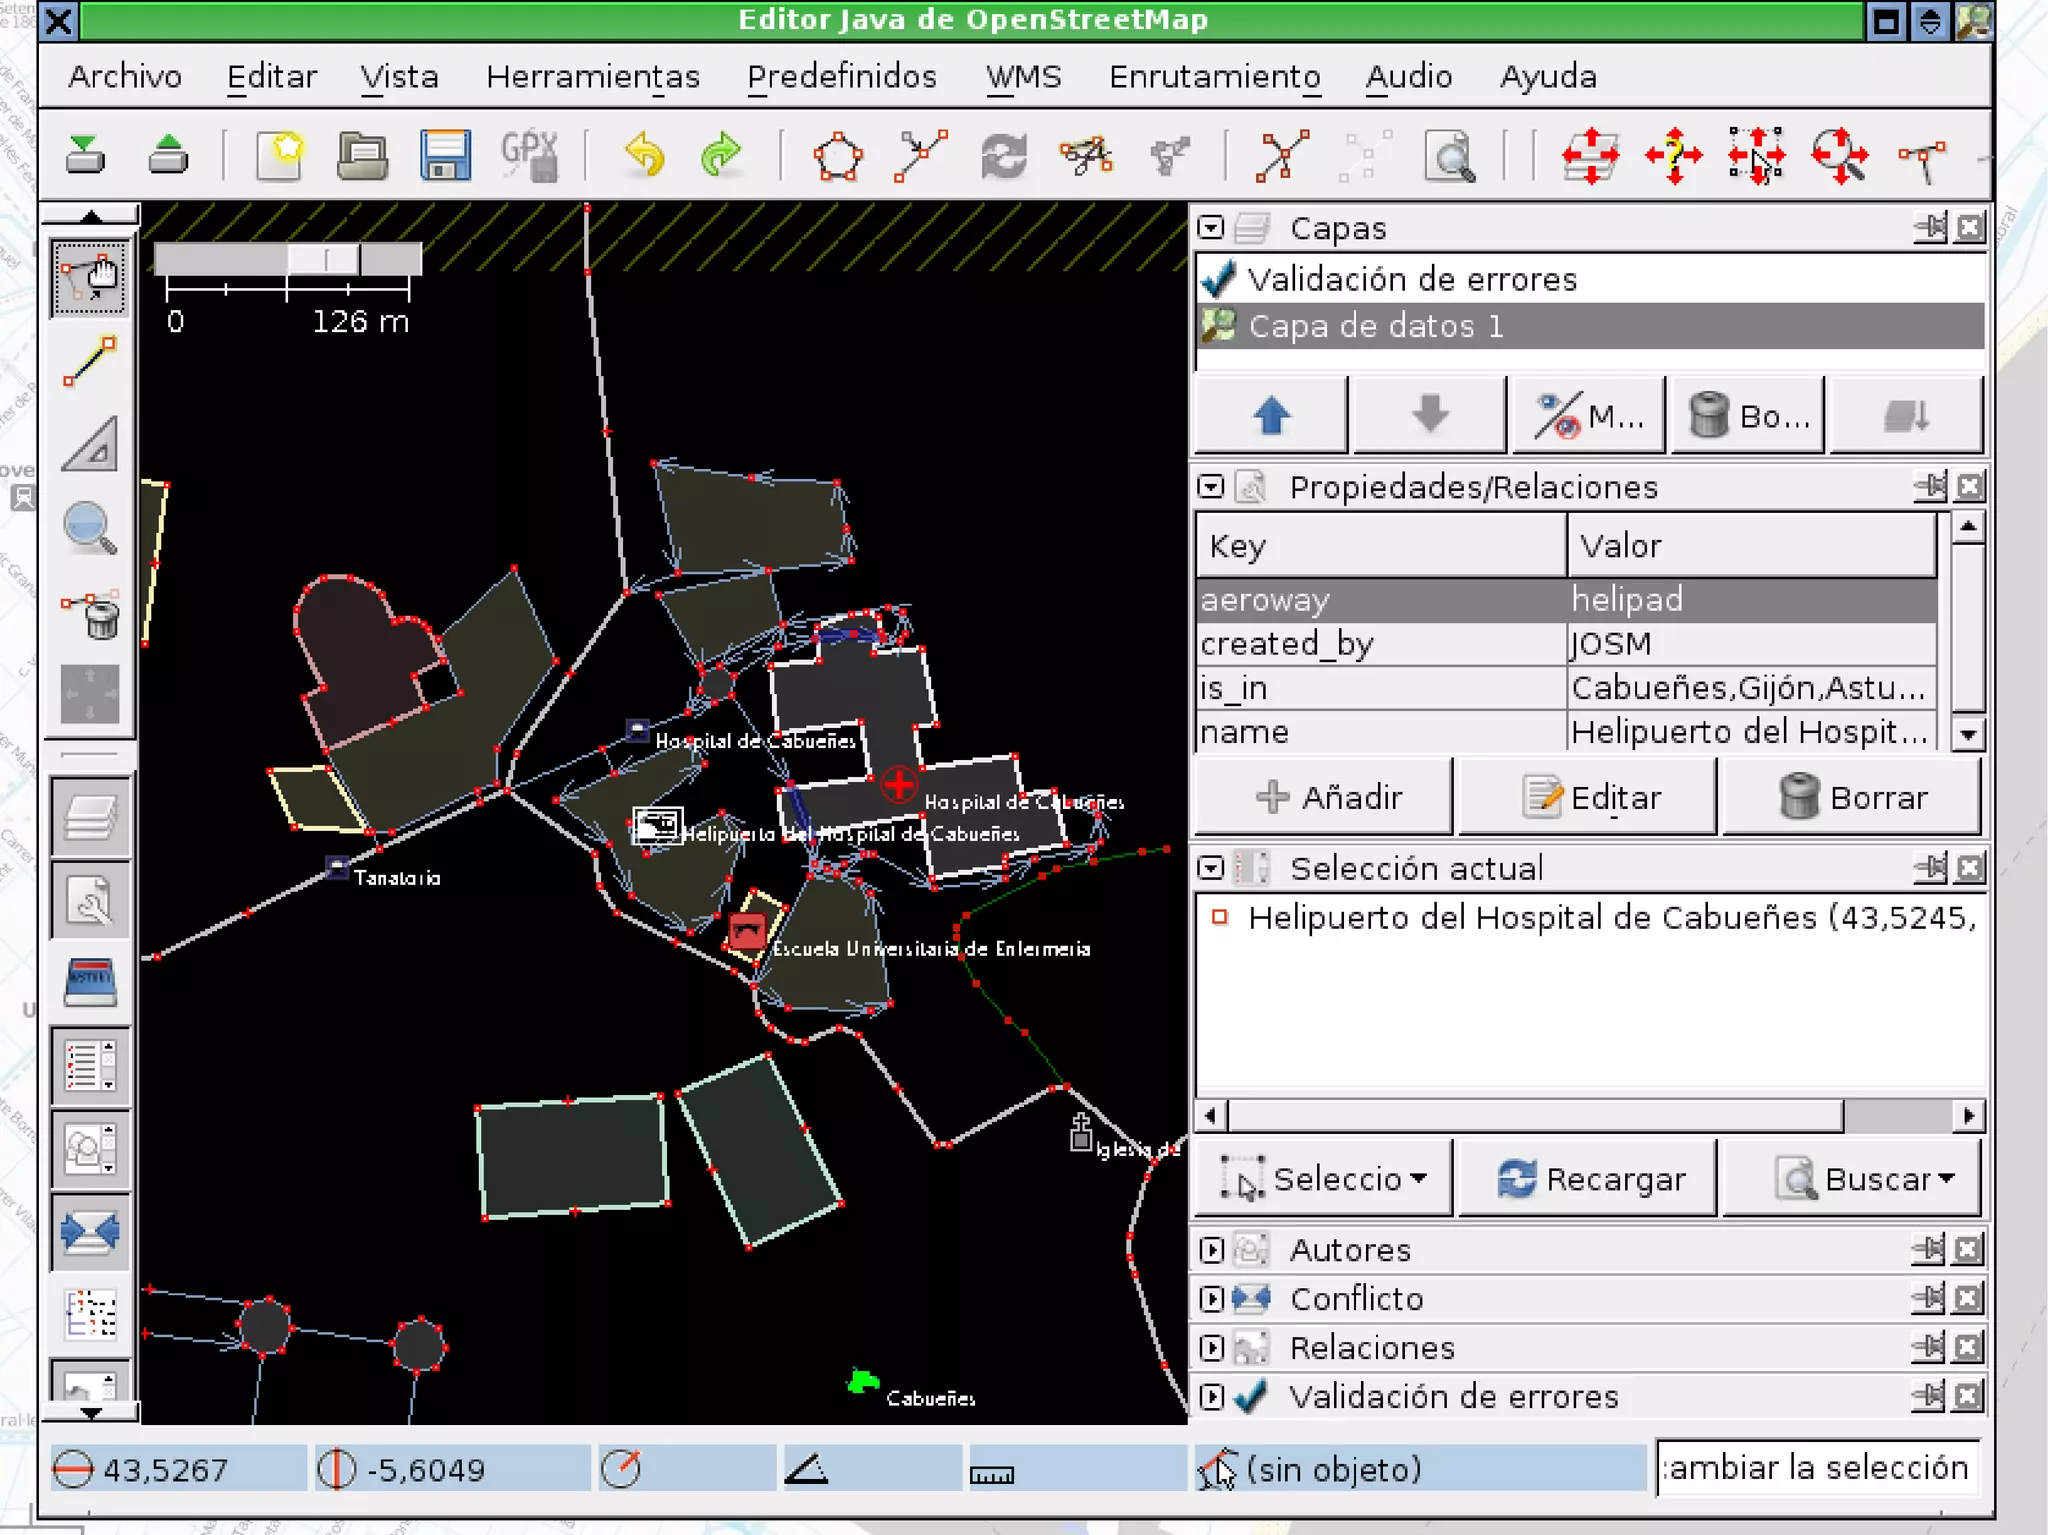The height and width of the screenshot is (1535, 2048).
Task: Toggle the Validación de errores layer checkmark
Action: (x=1219, y=279)
